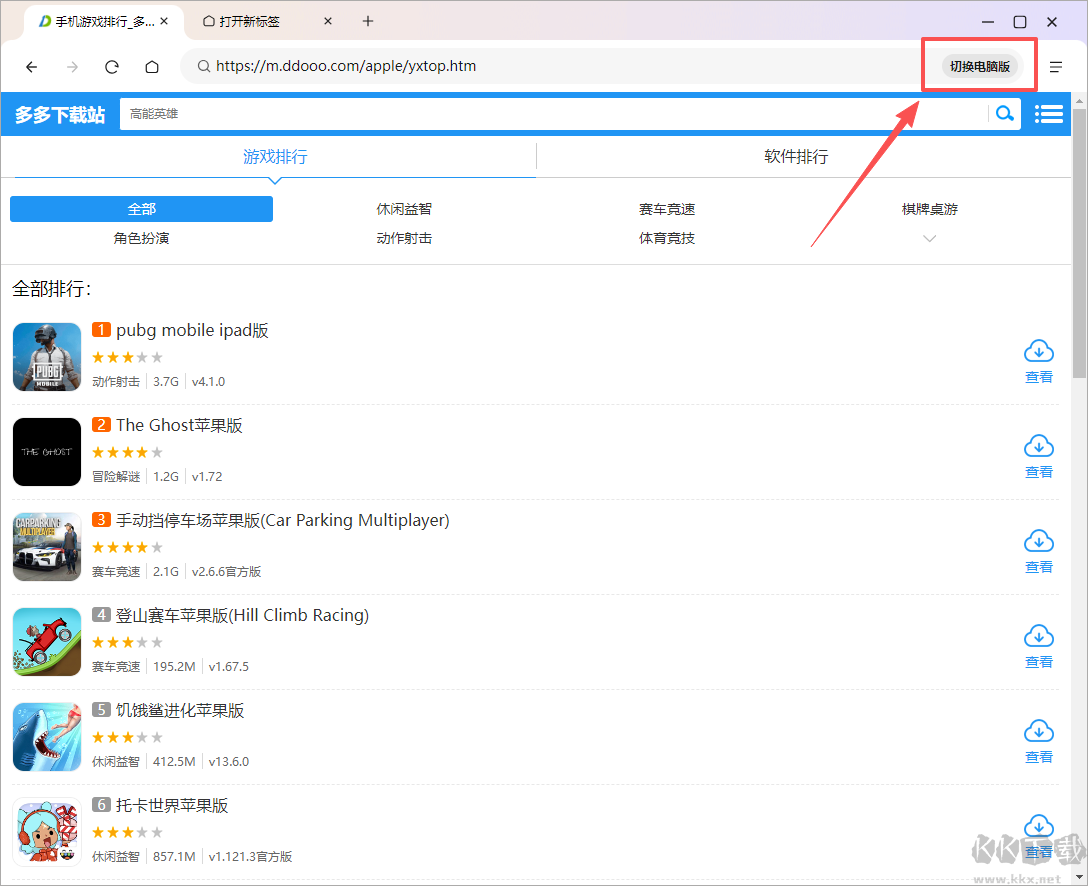Click the 多多下载站 logo

(x=60, y=114)
